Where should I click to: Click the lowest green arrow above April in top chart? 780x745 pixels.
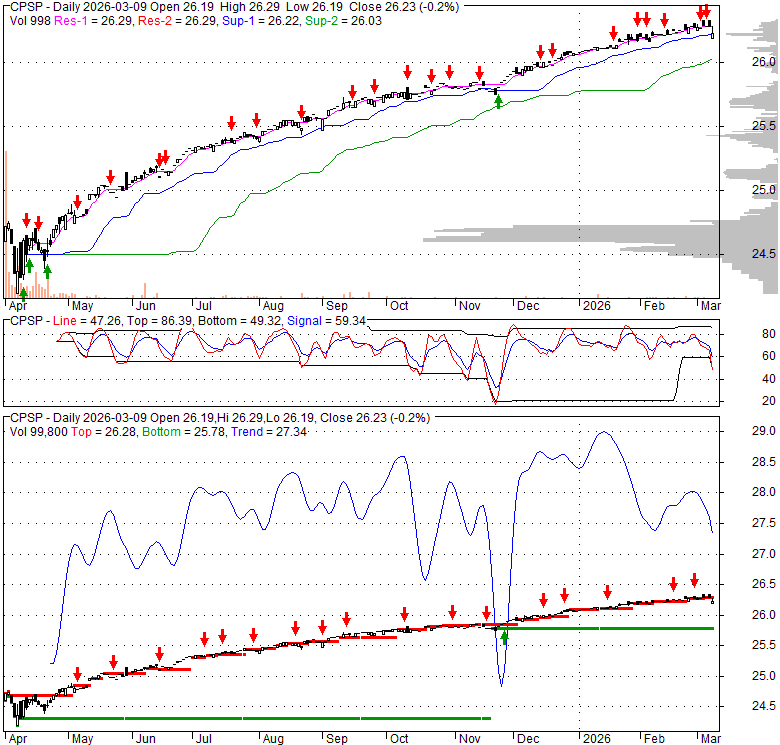pyautogui.click(x=24, y=294)
